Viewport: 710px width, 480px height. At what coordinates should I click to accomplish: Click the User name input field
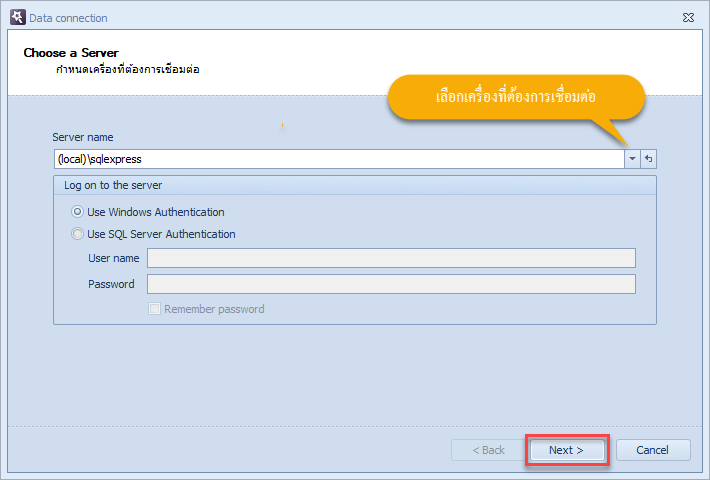[x=391, y=258]
